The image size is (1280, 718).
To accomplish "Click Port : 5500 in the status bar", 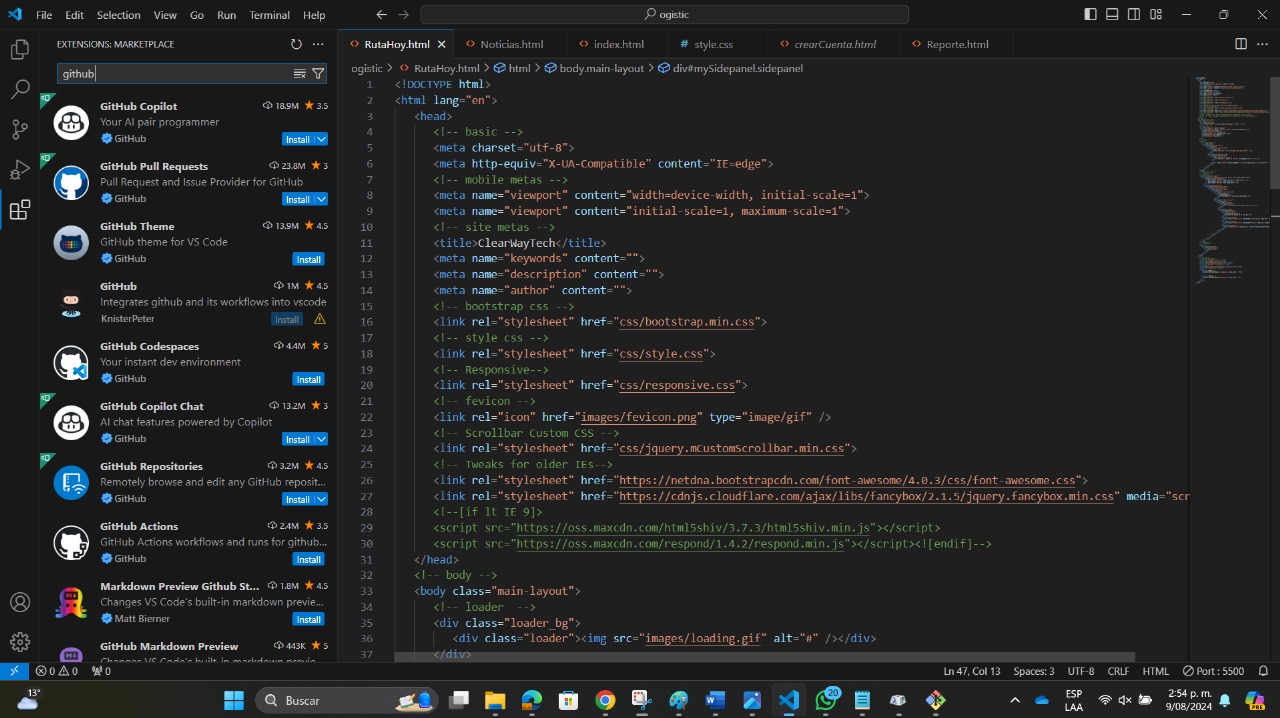I will point(1213,671).
